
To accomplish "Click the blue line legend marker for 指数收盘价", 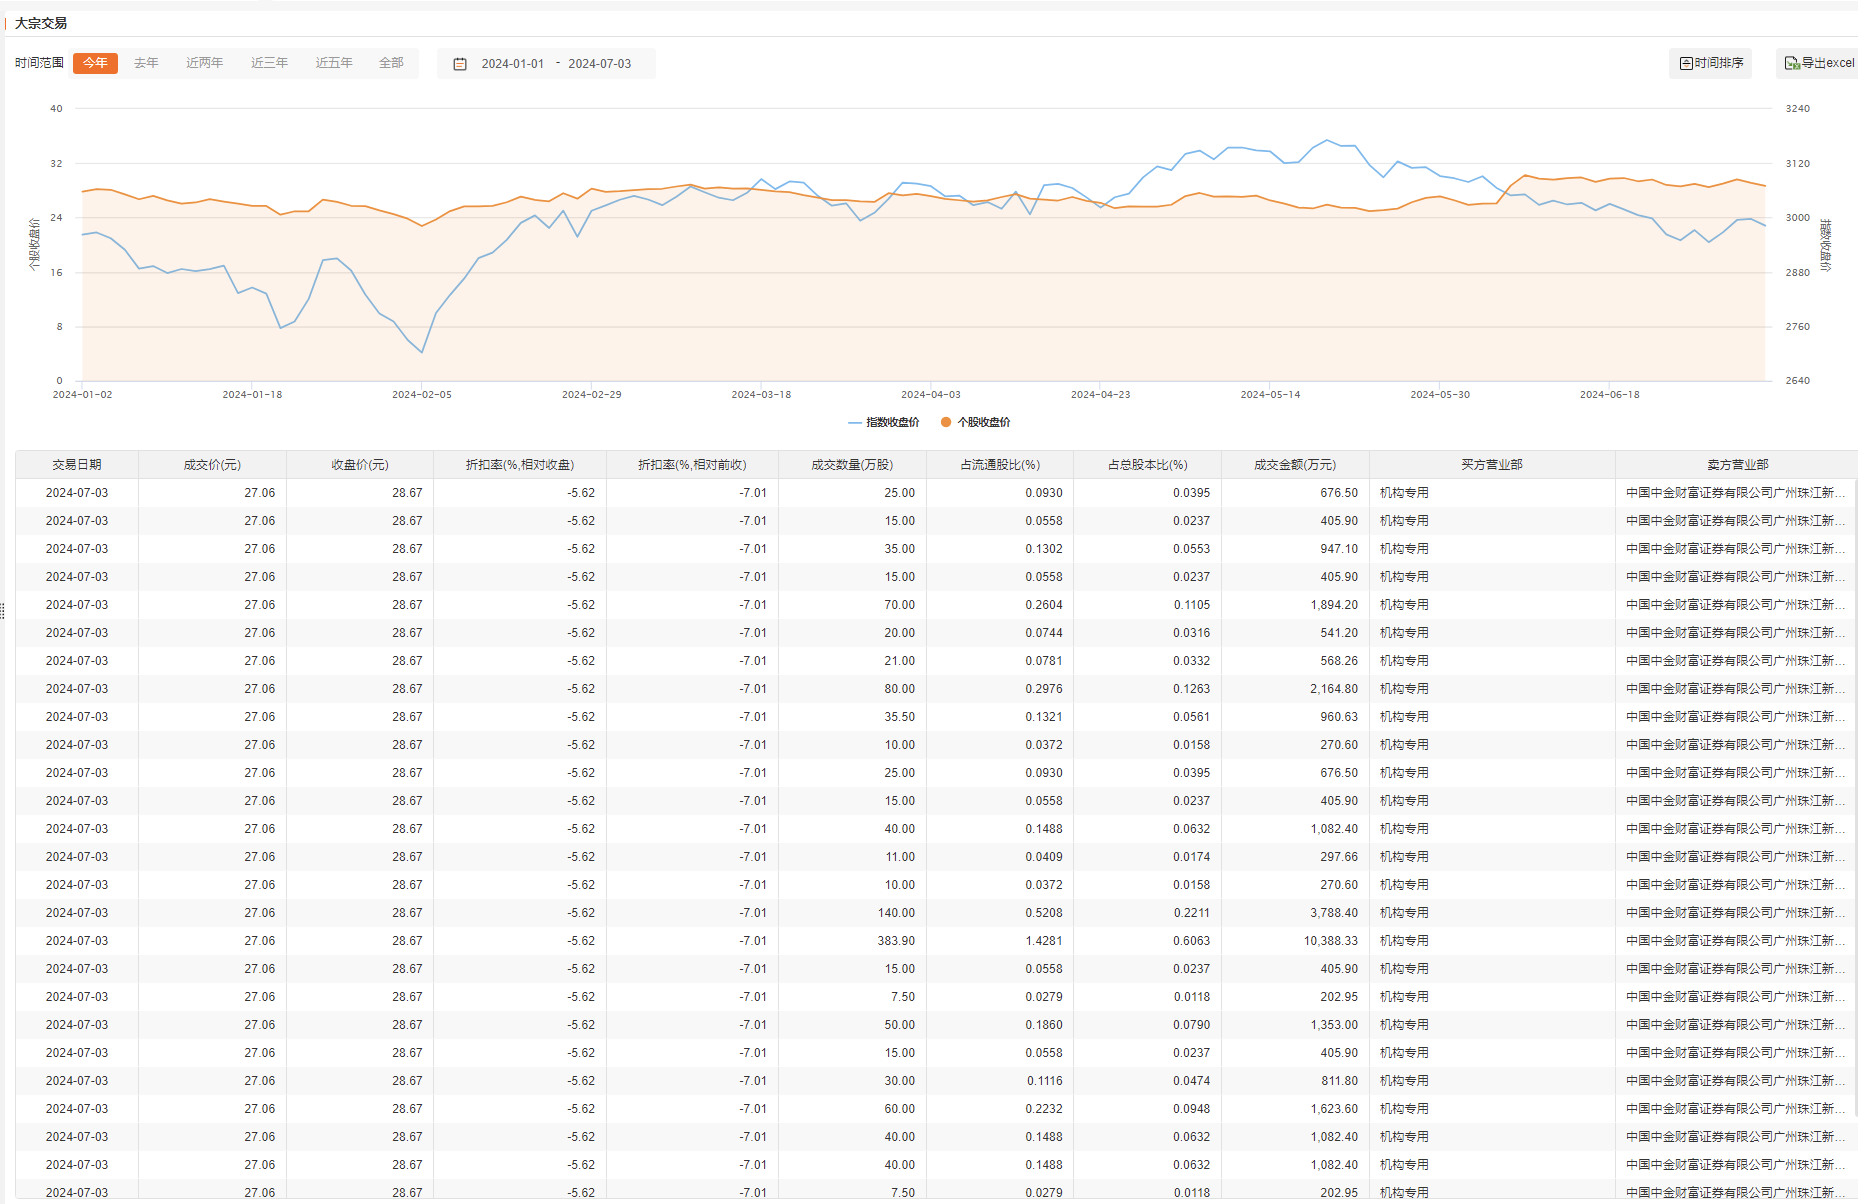I will point(855,422).
